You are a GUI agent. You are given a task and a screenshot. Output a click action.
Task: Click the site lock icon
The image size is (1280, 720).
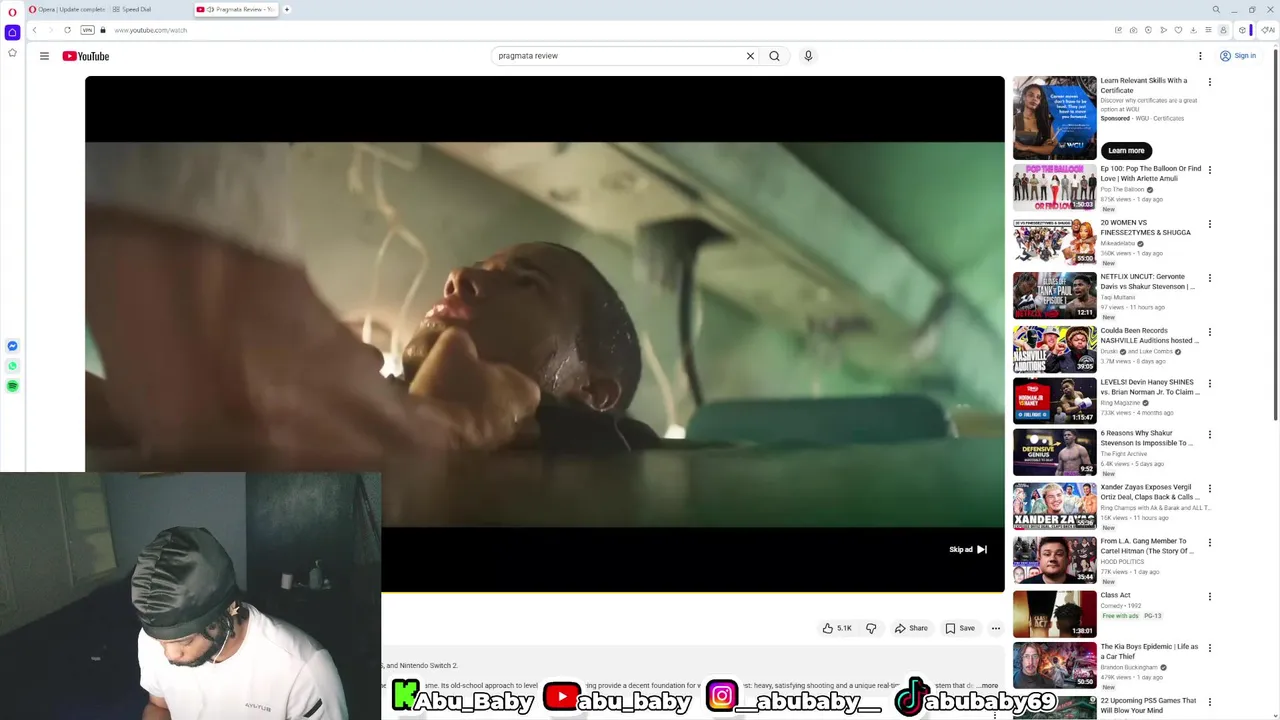pos(103,30)
